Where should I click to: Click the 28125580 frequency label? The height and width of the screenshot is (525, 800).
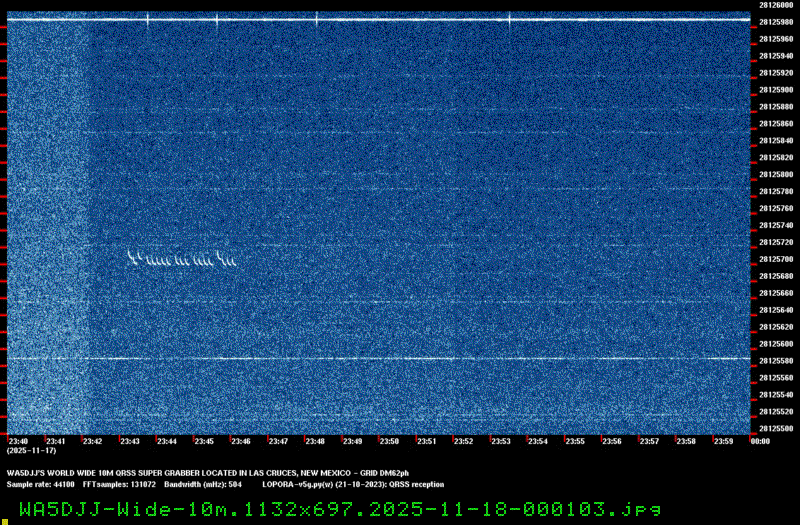776,361
